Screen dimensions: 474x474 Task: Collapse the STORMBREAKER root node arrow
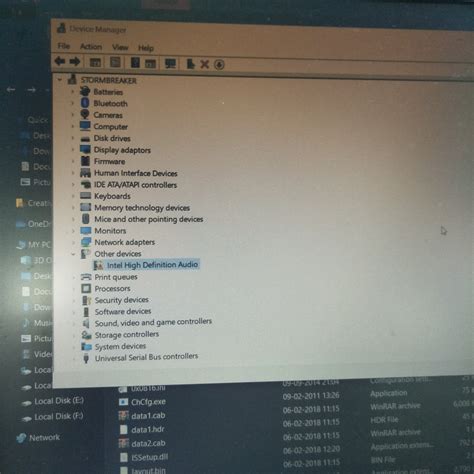click(x=60, y=80)
